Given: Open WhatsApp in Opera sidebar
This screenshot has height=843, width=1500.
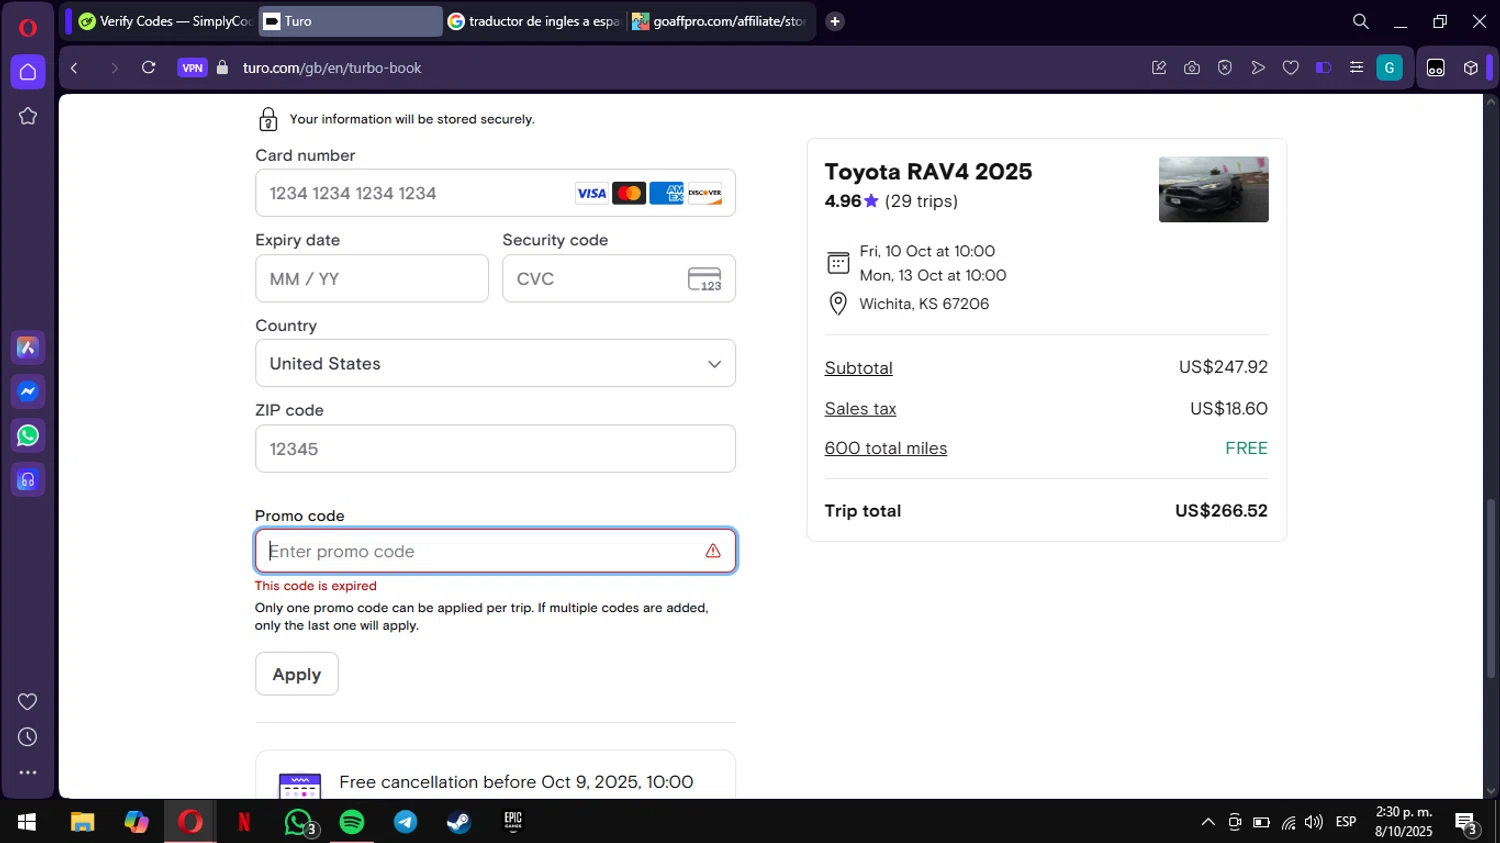Looking at the screenshot, I should point(28,436).
